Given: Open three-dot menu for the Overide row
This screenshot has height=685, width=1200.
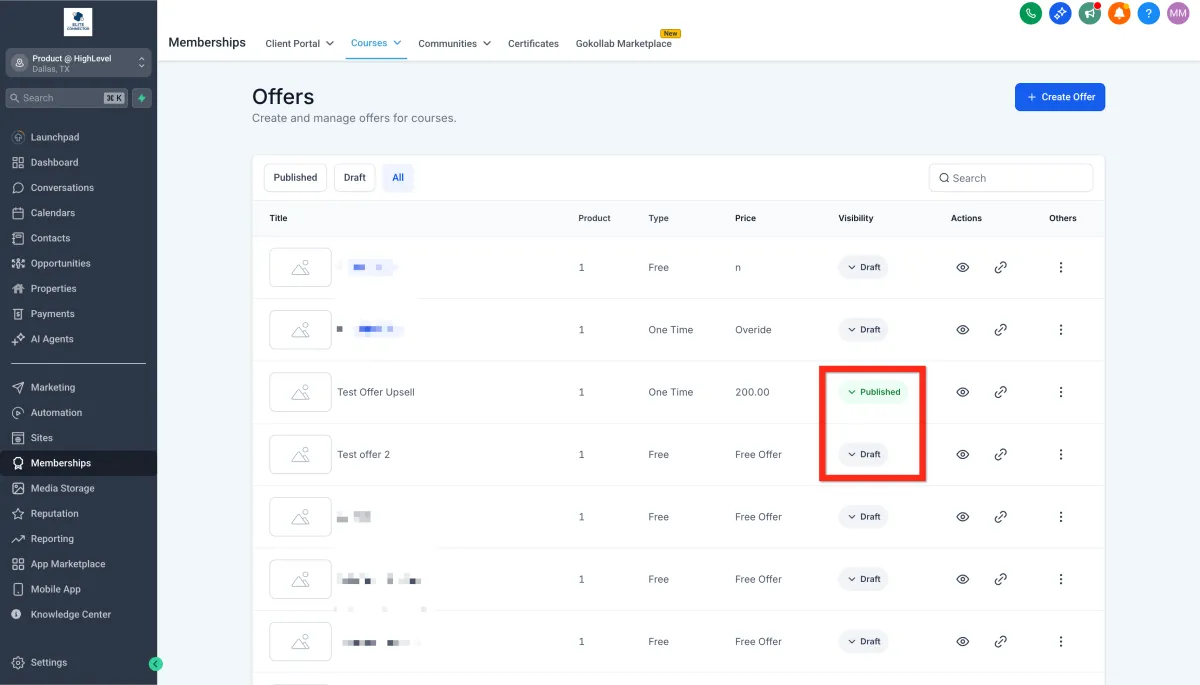Looking at the screenshot, I should point(1061,330).
